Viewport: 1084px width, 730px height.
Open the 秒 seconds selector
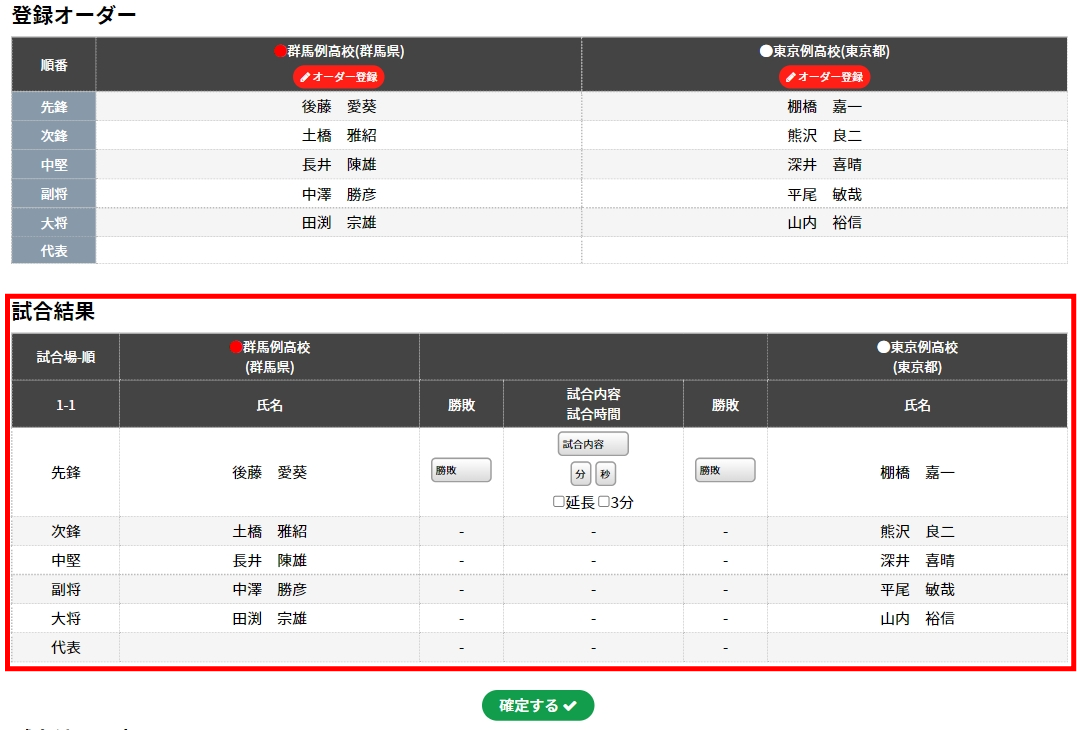point(606,474)
